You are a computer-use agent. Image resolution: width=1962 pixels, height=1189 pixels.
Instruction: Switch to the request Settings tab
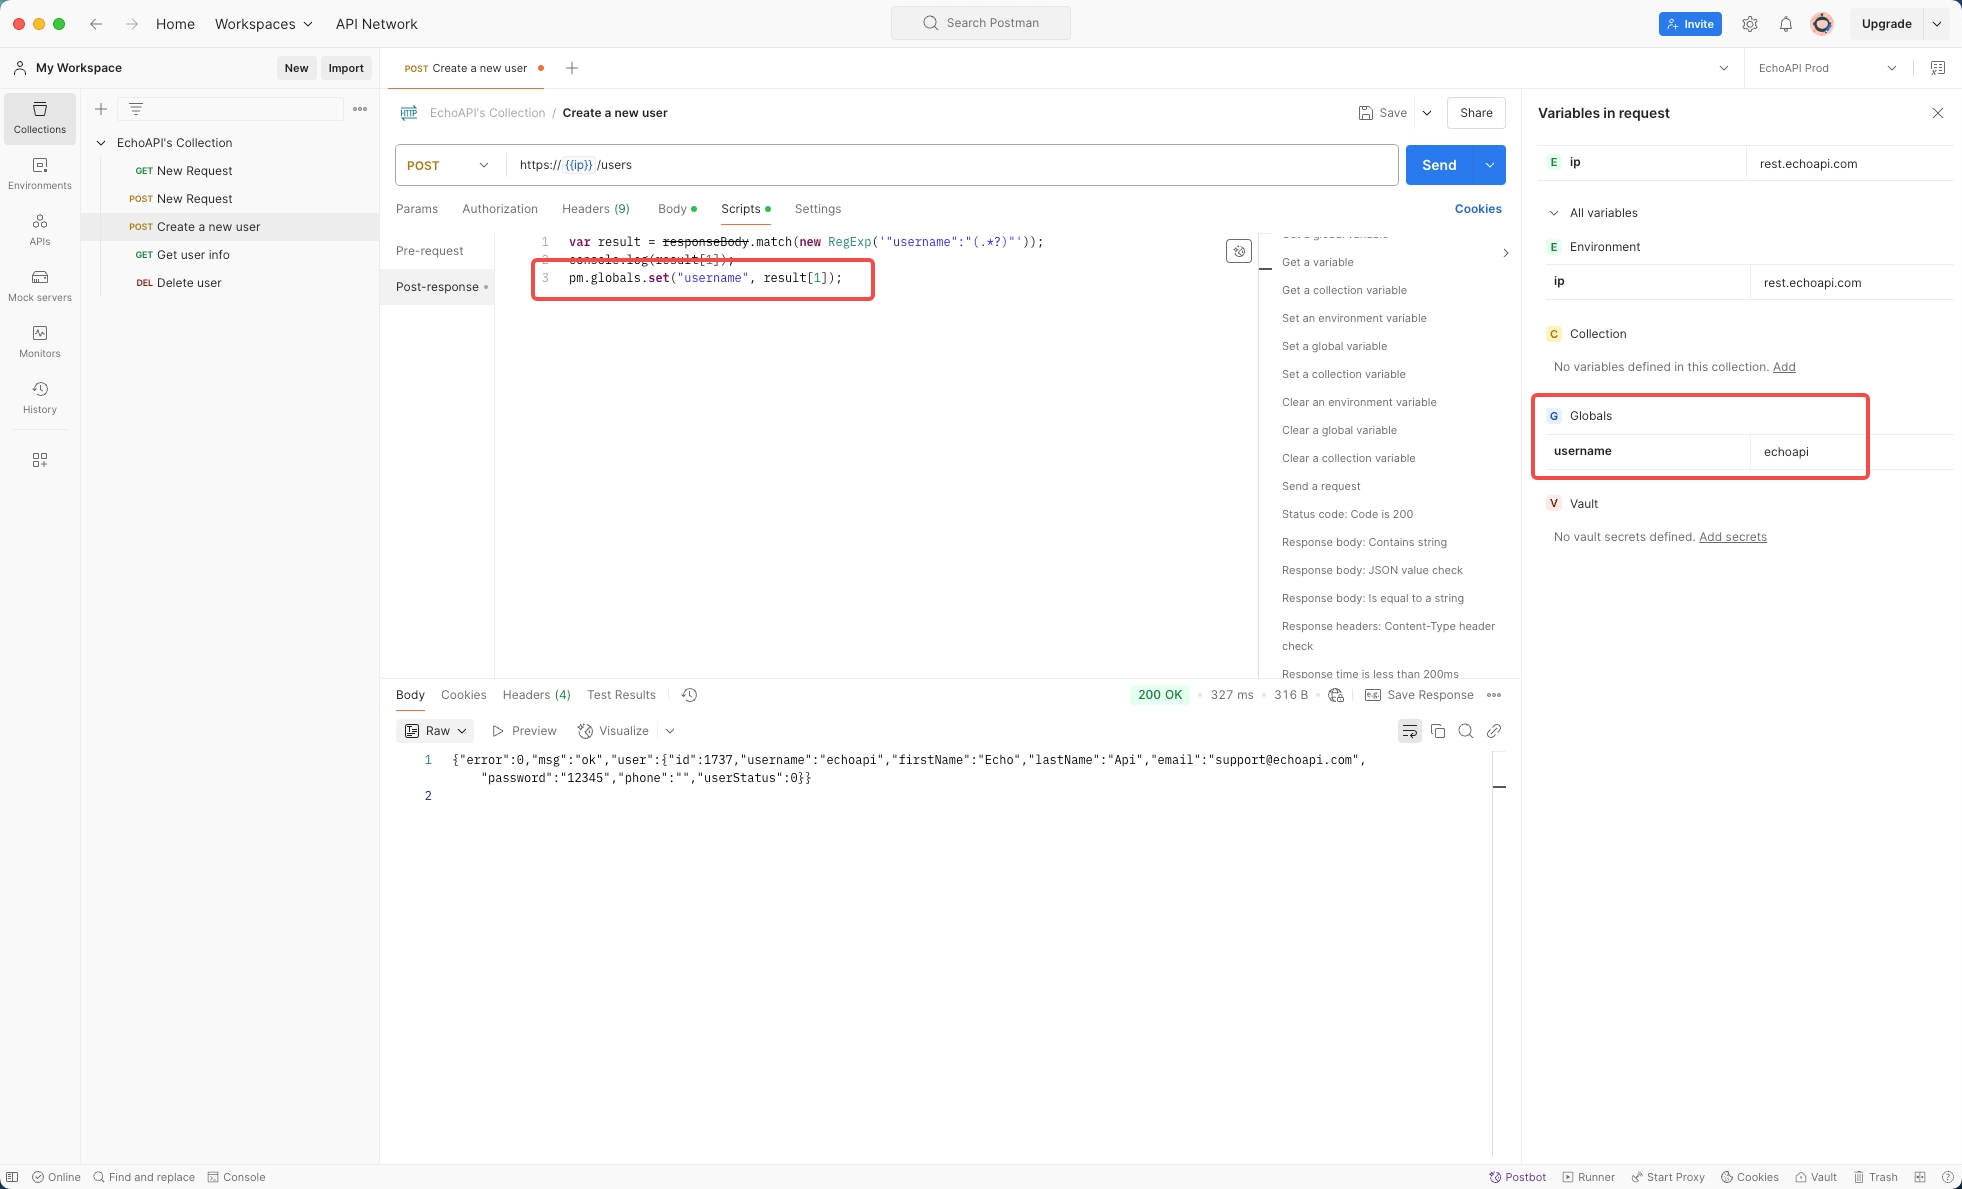point(818,209)
